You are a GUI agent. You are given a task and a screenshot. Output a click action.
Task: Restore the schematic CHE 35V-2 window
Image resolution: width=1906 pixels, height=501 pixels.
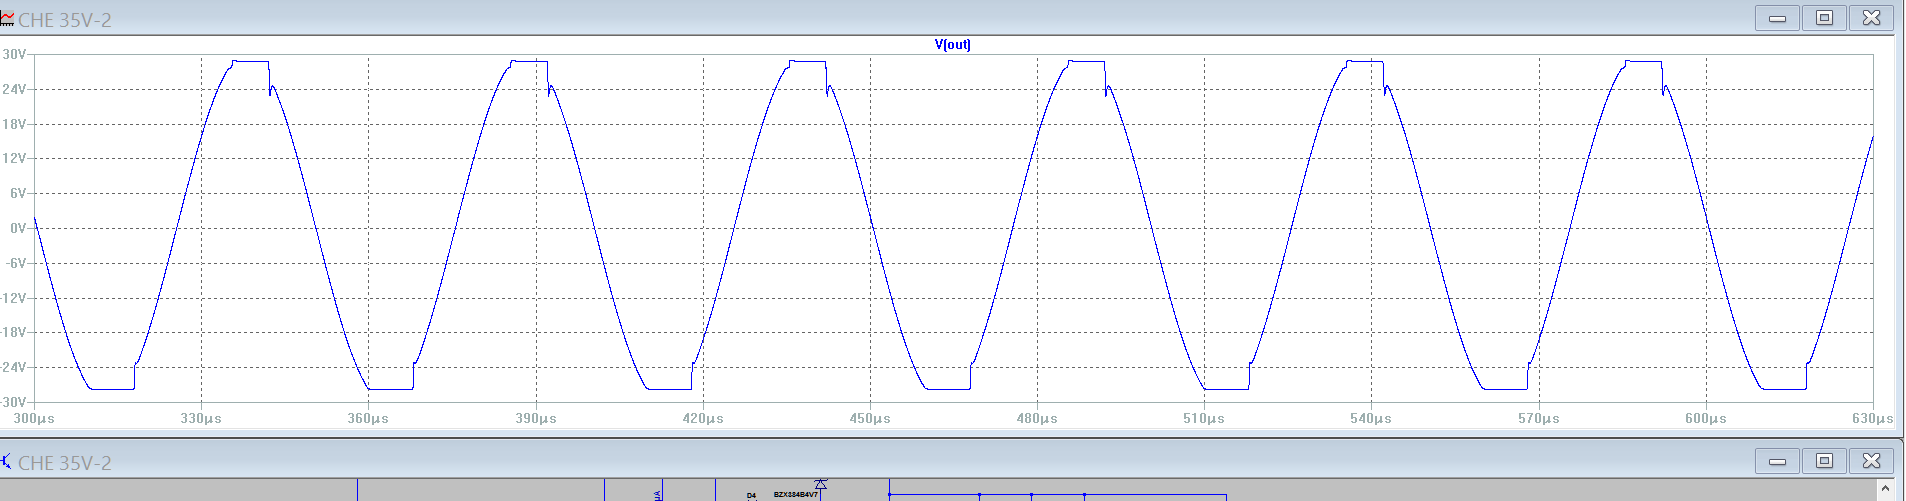[1824, 461]
